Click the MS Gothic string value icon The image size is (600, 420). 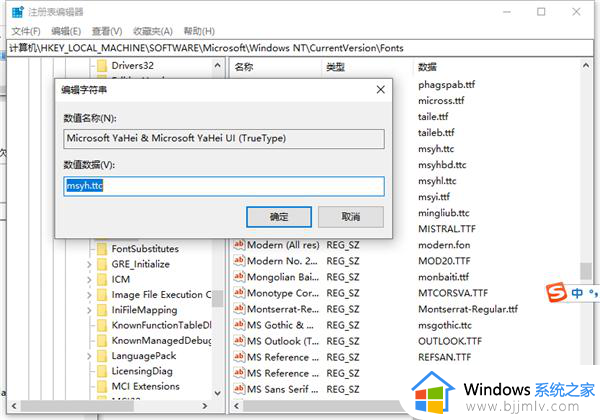[x=239, y=325]
